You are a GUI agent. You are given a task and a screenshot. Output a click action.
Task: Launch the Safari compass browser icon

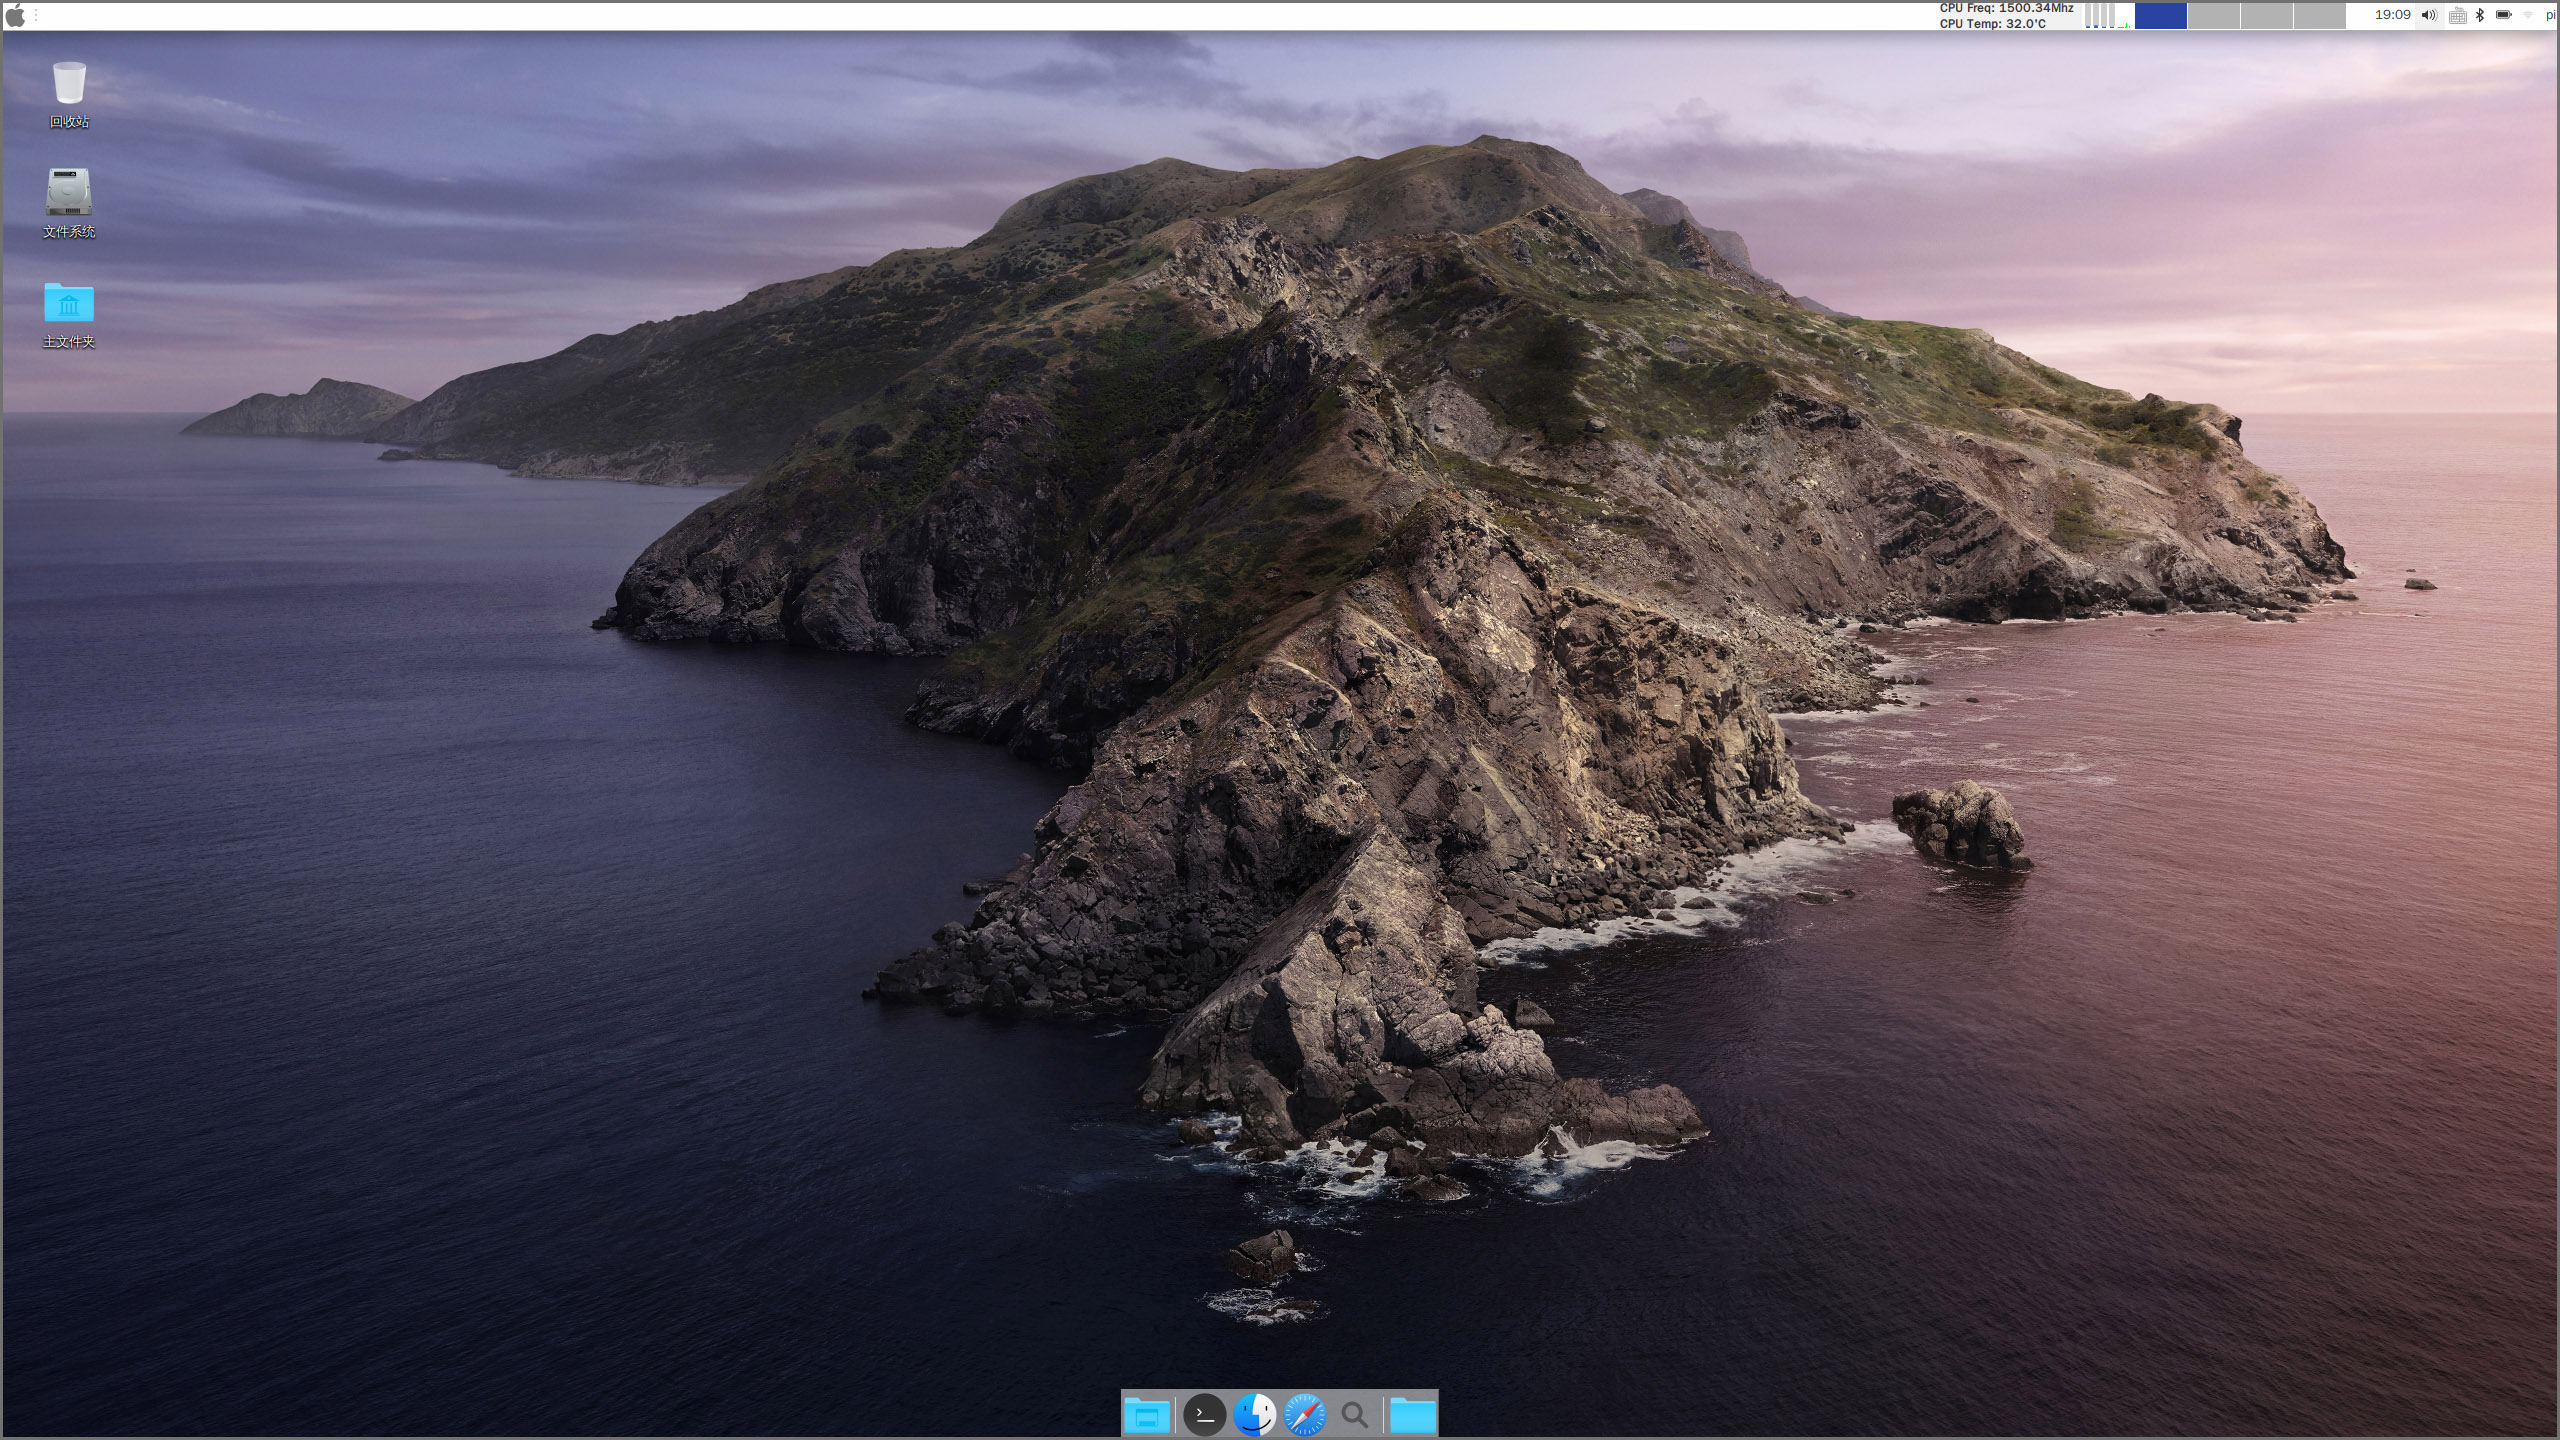1304,1415
